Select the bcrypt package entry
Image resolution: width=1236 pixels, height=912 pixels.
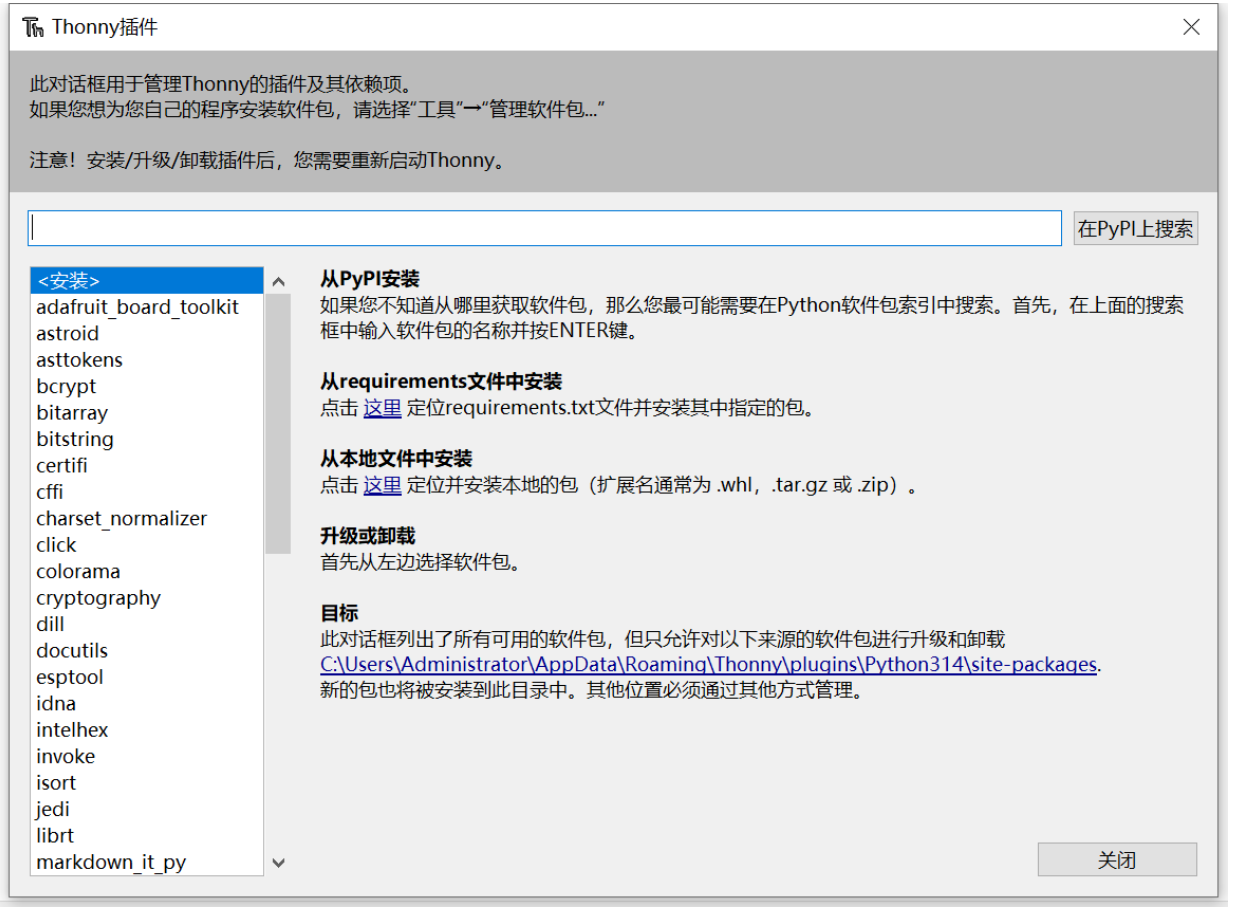tap(66, 386)
